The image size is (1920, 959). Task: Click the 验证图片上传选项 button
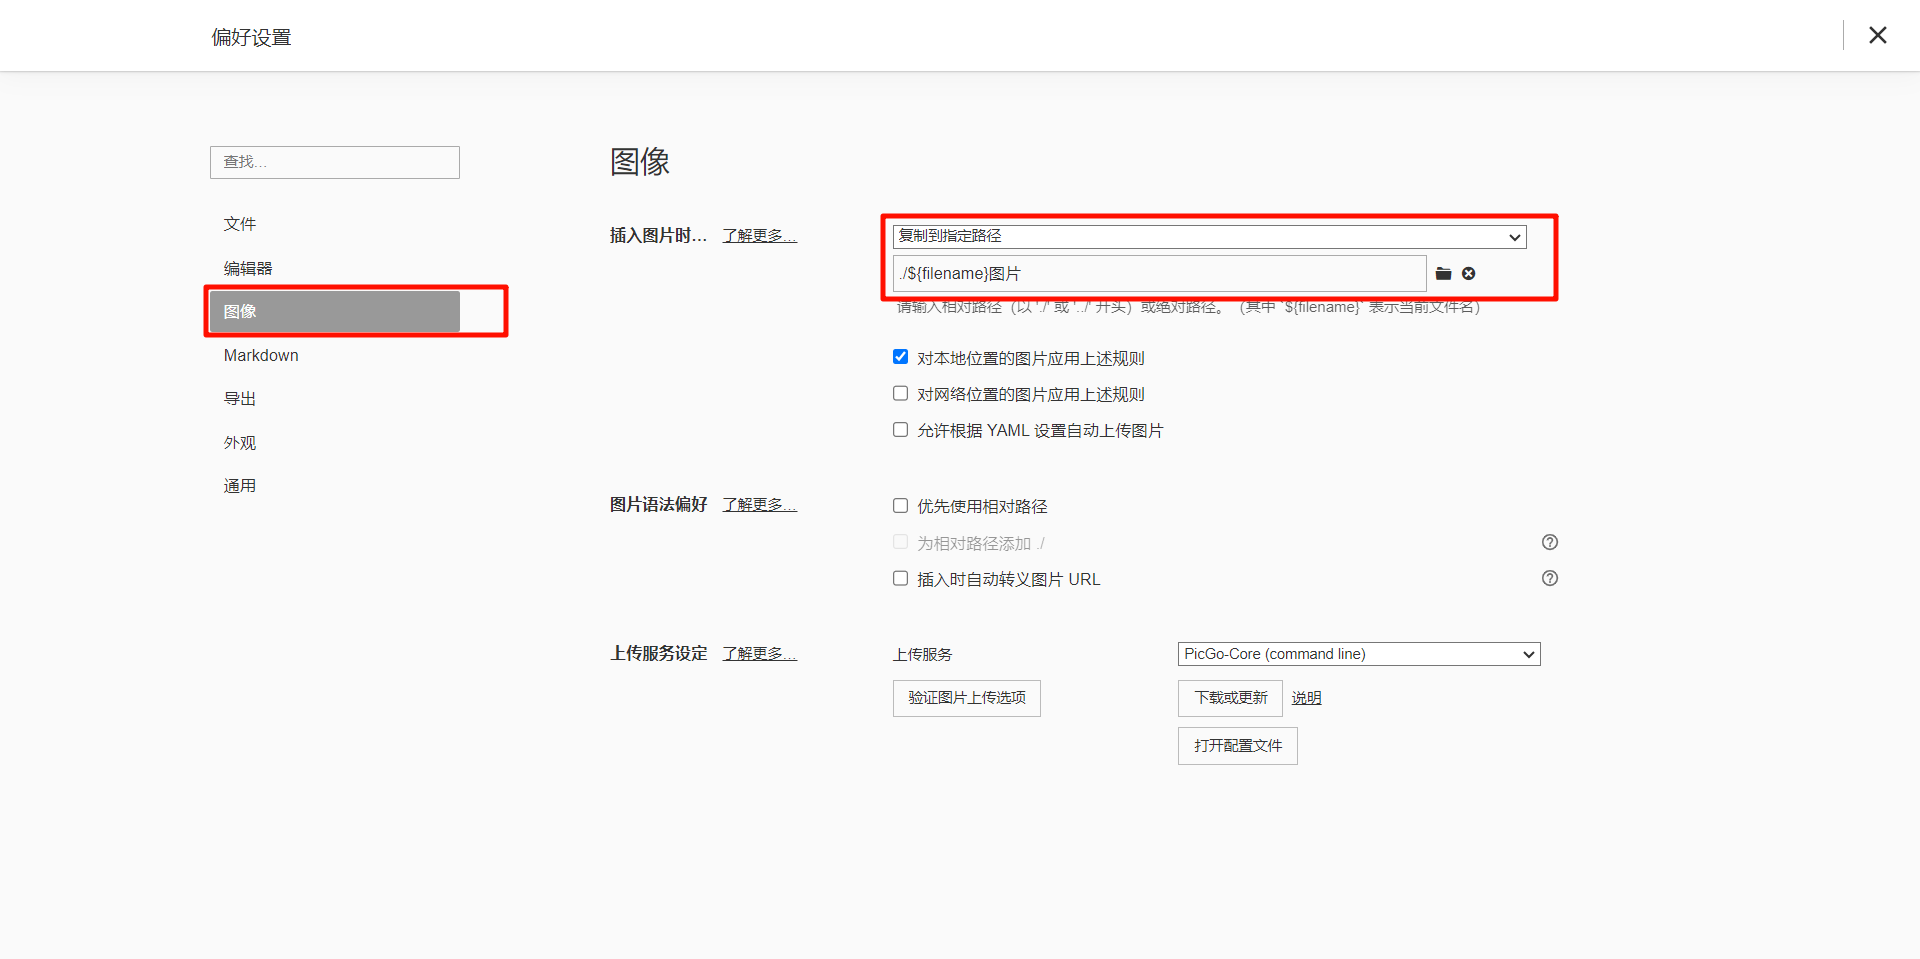[967, 698]
